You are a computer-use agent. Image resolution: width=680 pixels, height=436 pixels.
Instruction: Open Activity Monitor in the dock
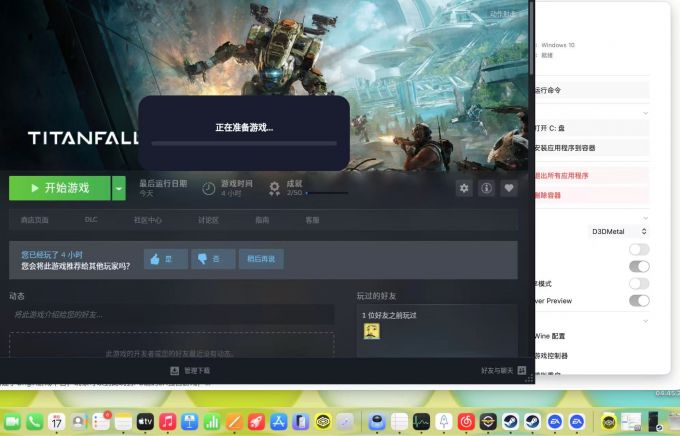(x=421, y=422)
